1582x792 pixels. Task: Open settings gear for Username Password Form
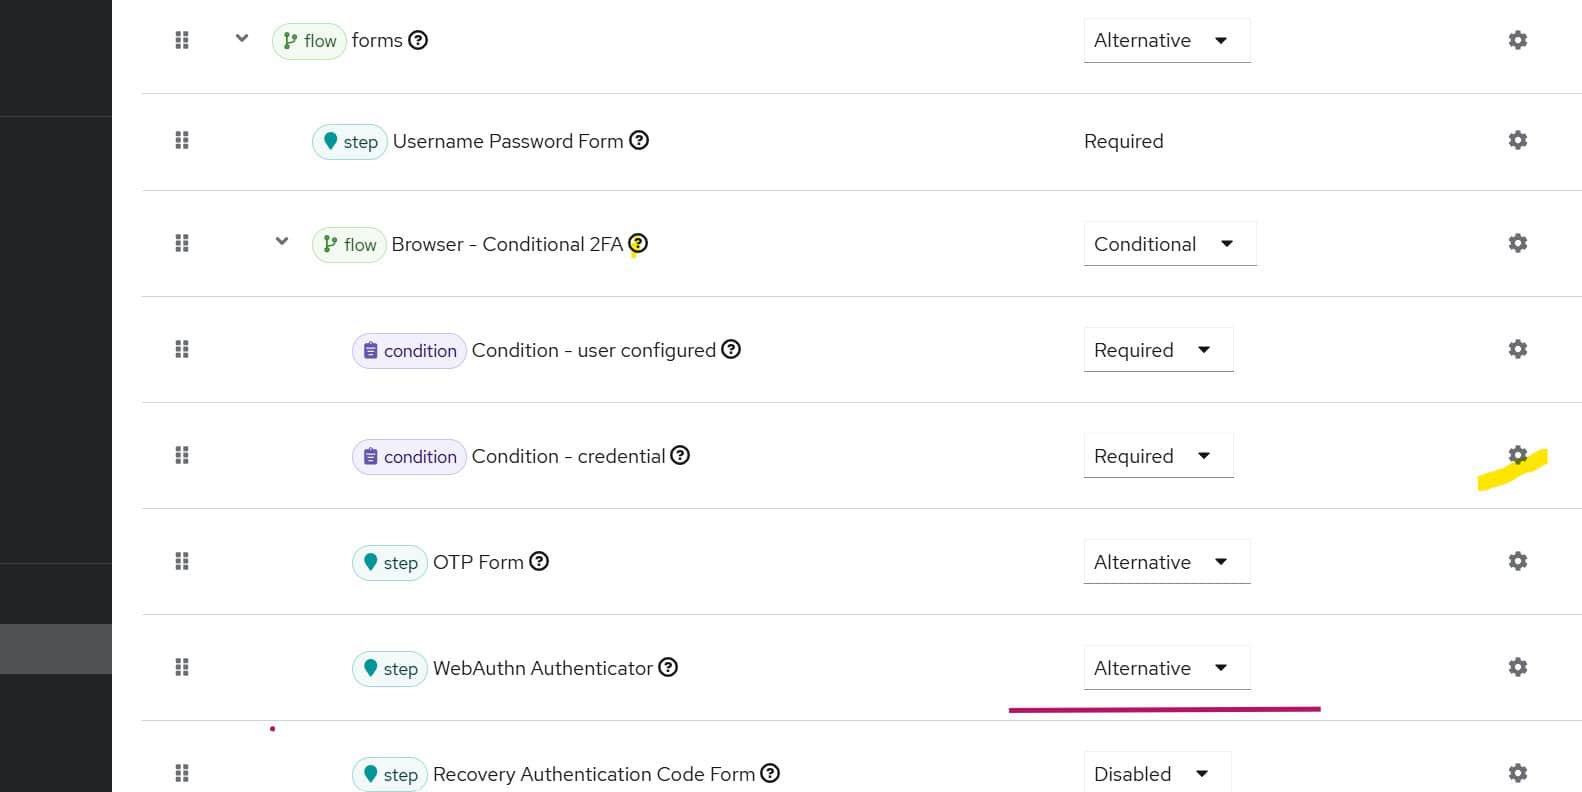click(x=1517, y=140)
